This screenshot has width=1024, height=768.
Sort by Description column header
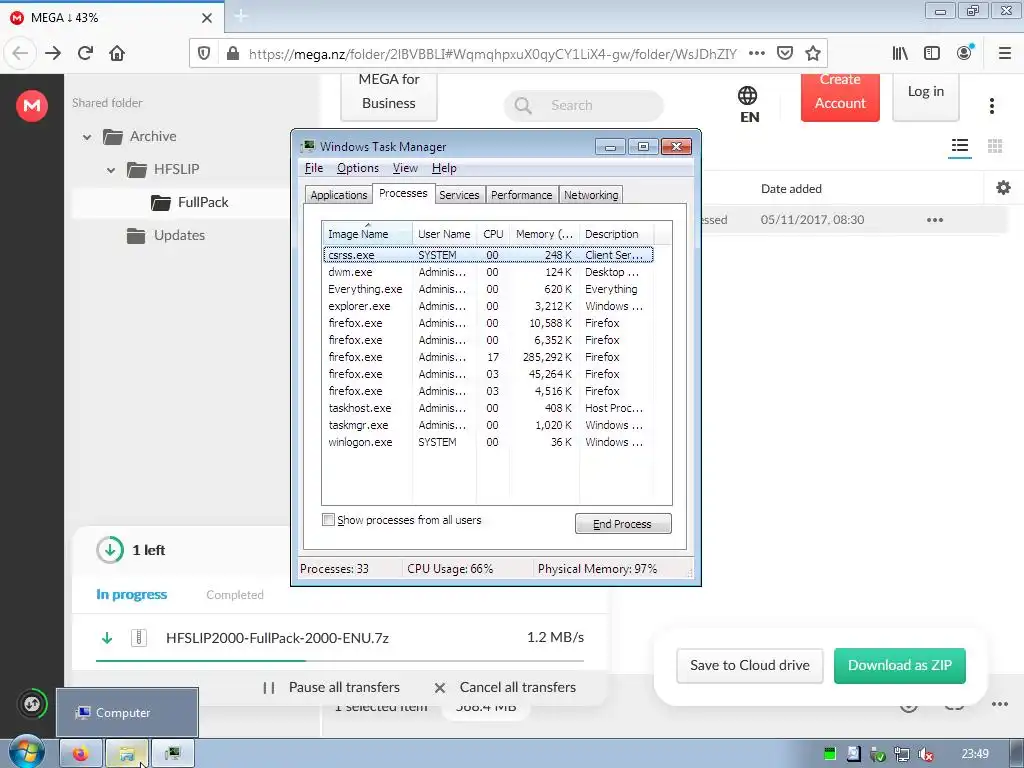coord(616,233)
